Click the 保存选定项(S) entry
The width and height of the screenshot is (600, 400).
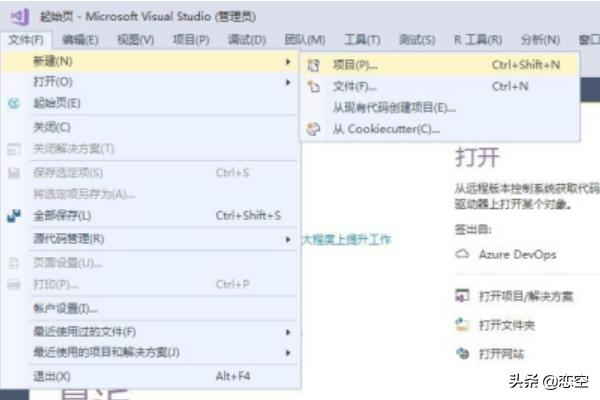point(150,173)
